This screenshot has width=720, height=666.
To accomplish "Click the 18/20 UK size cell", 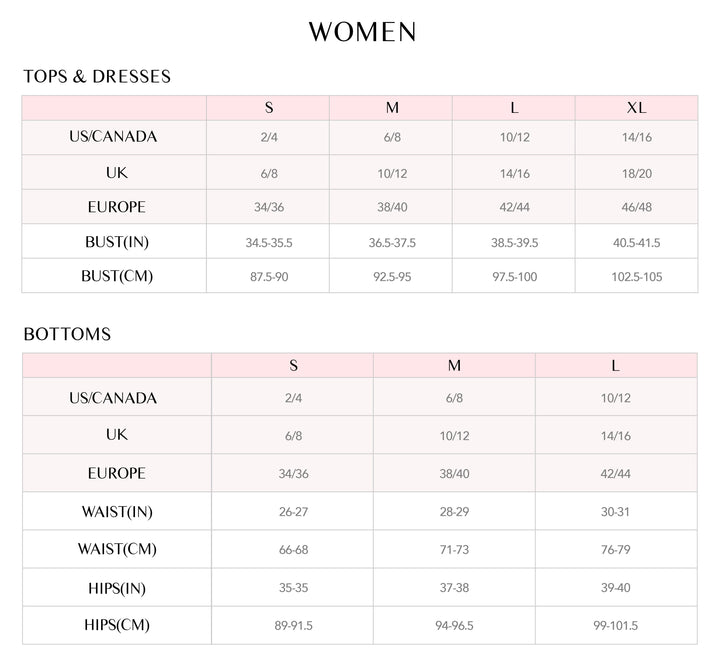I will click(x=636, y=174).
